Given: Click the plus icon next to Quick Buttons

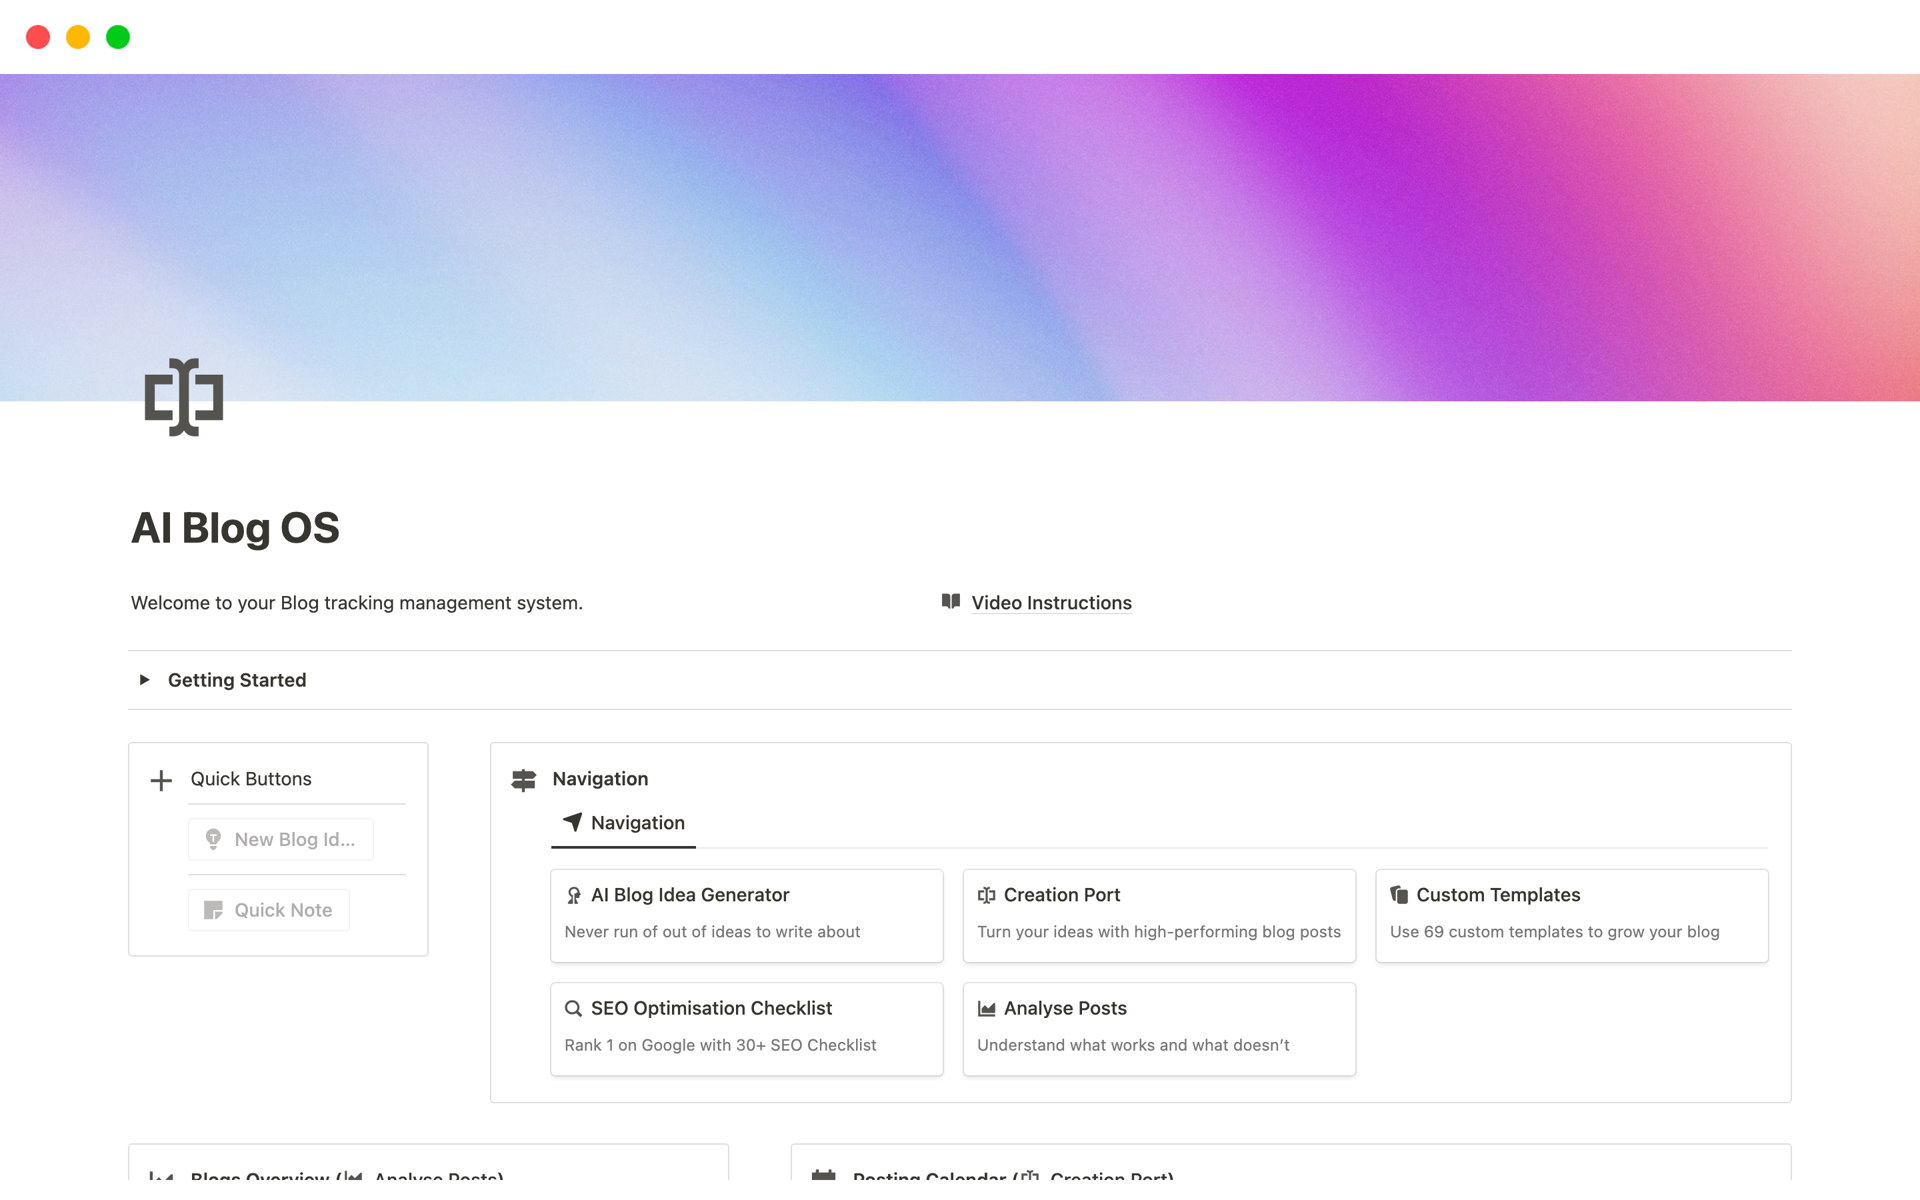Looking at the screenshot, I should coord(161,780).
